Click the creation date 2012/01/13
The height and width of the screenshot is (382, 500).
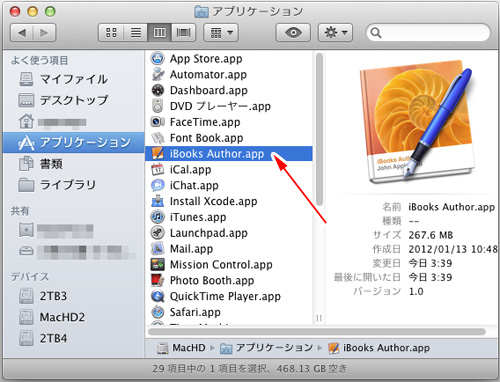pyautogui.click(x=453, y=249)
